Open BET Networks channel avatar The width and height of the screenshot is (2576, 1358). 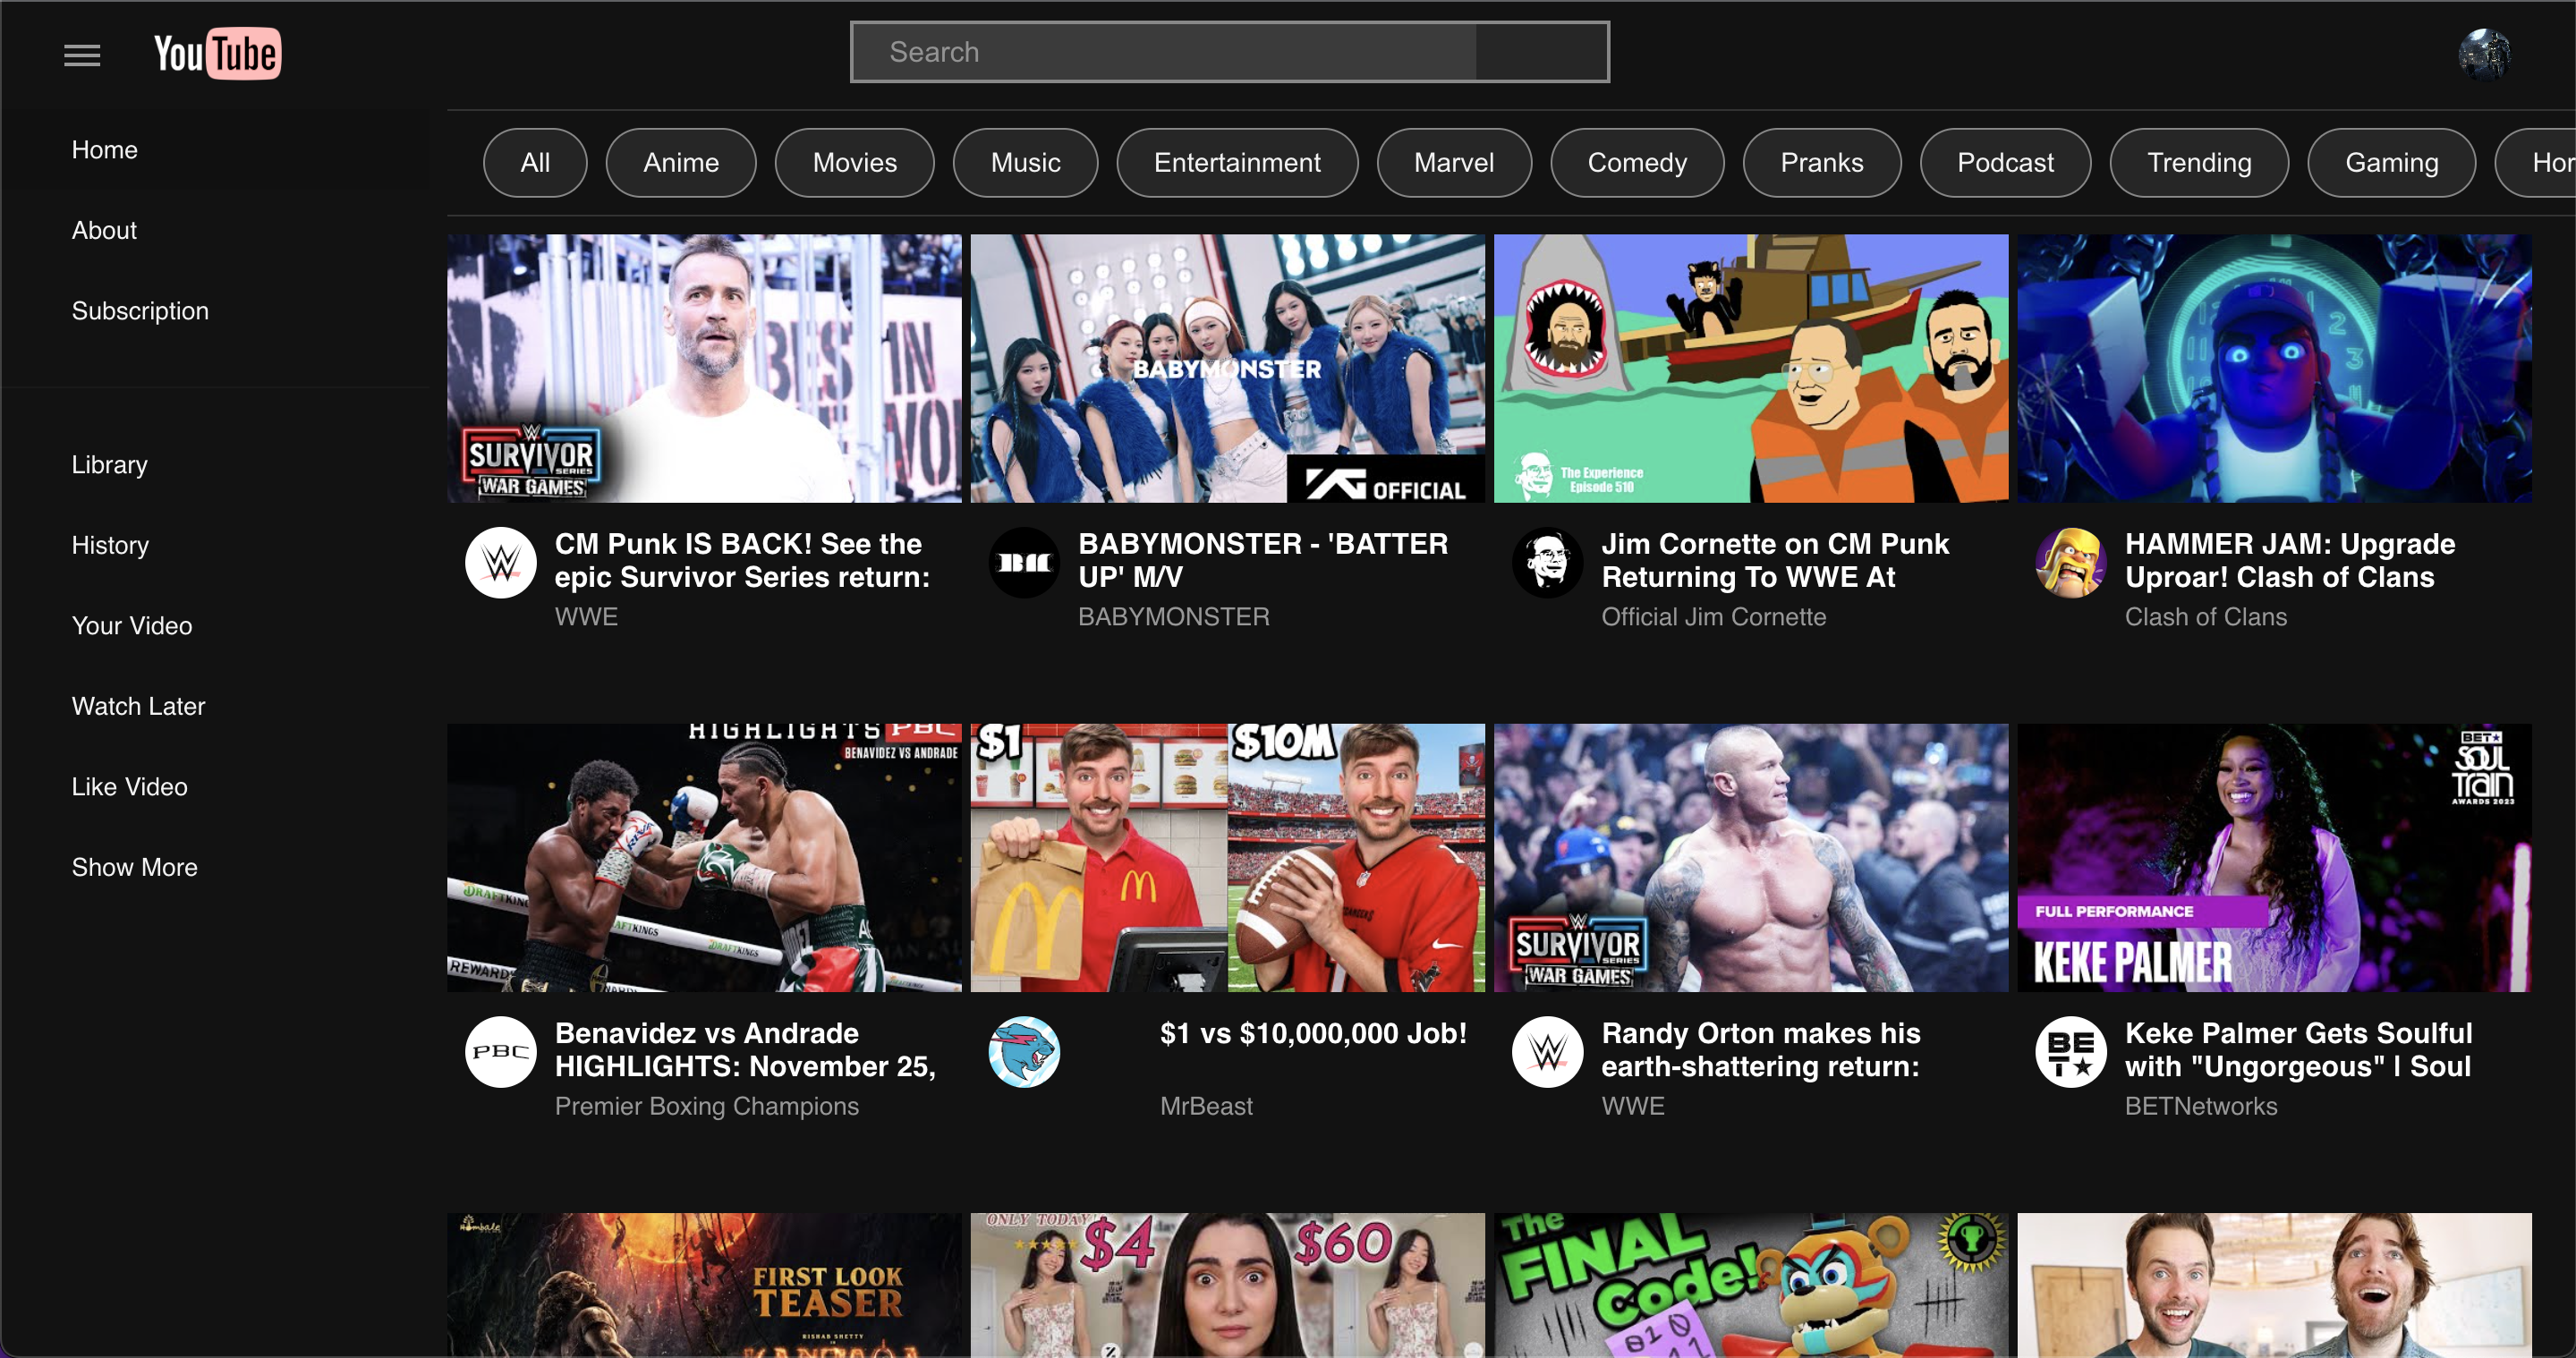click(x=2071, y=1051)
